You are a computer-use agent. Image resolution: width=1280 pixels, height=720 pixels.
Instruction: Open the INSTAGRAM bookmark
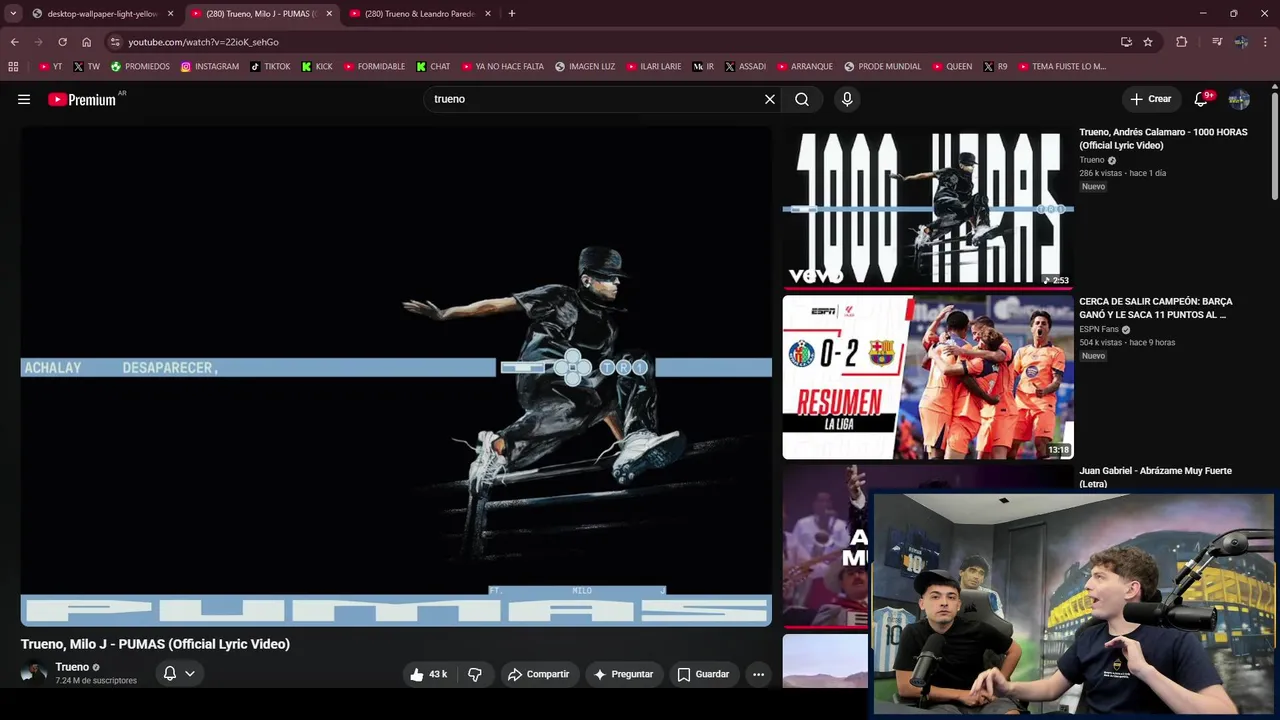[210, 67]
